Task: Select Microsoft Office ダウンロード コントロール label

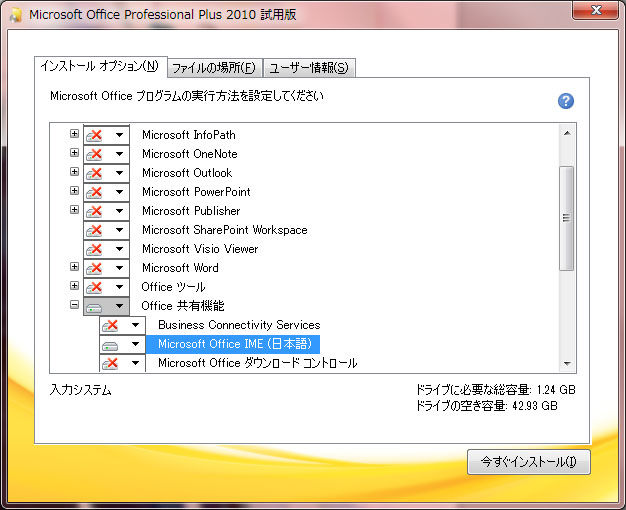Action: pyautogui.click(x=258, y=363)
